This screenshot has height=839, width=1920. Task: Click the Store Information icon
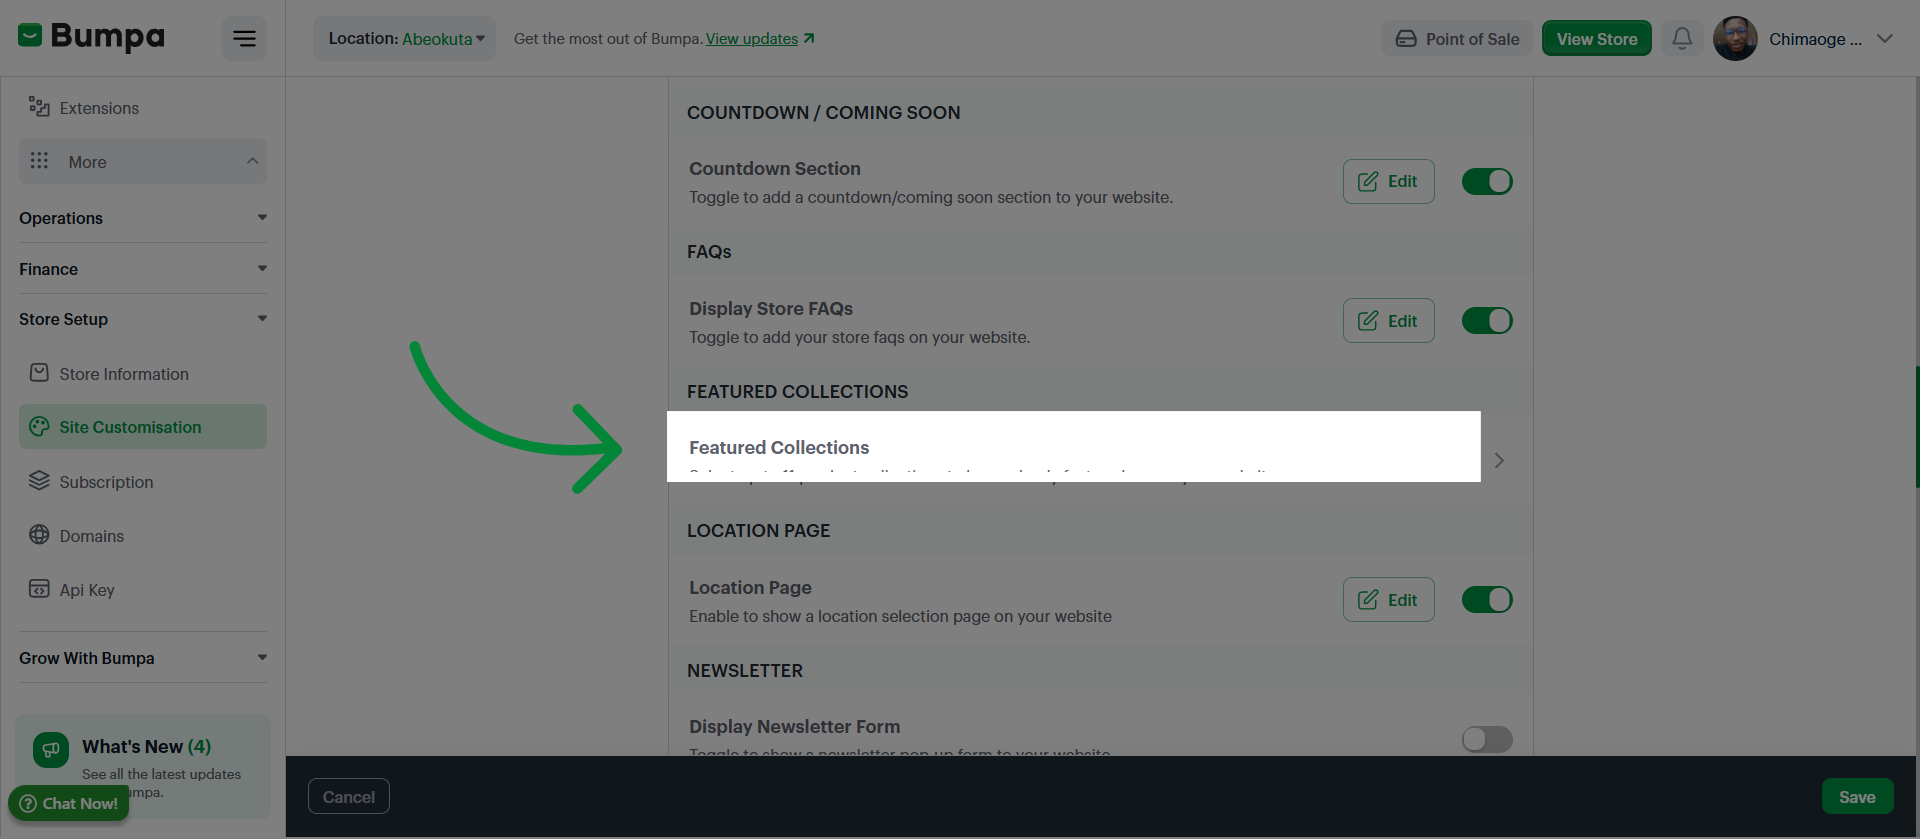pos(39,373)
